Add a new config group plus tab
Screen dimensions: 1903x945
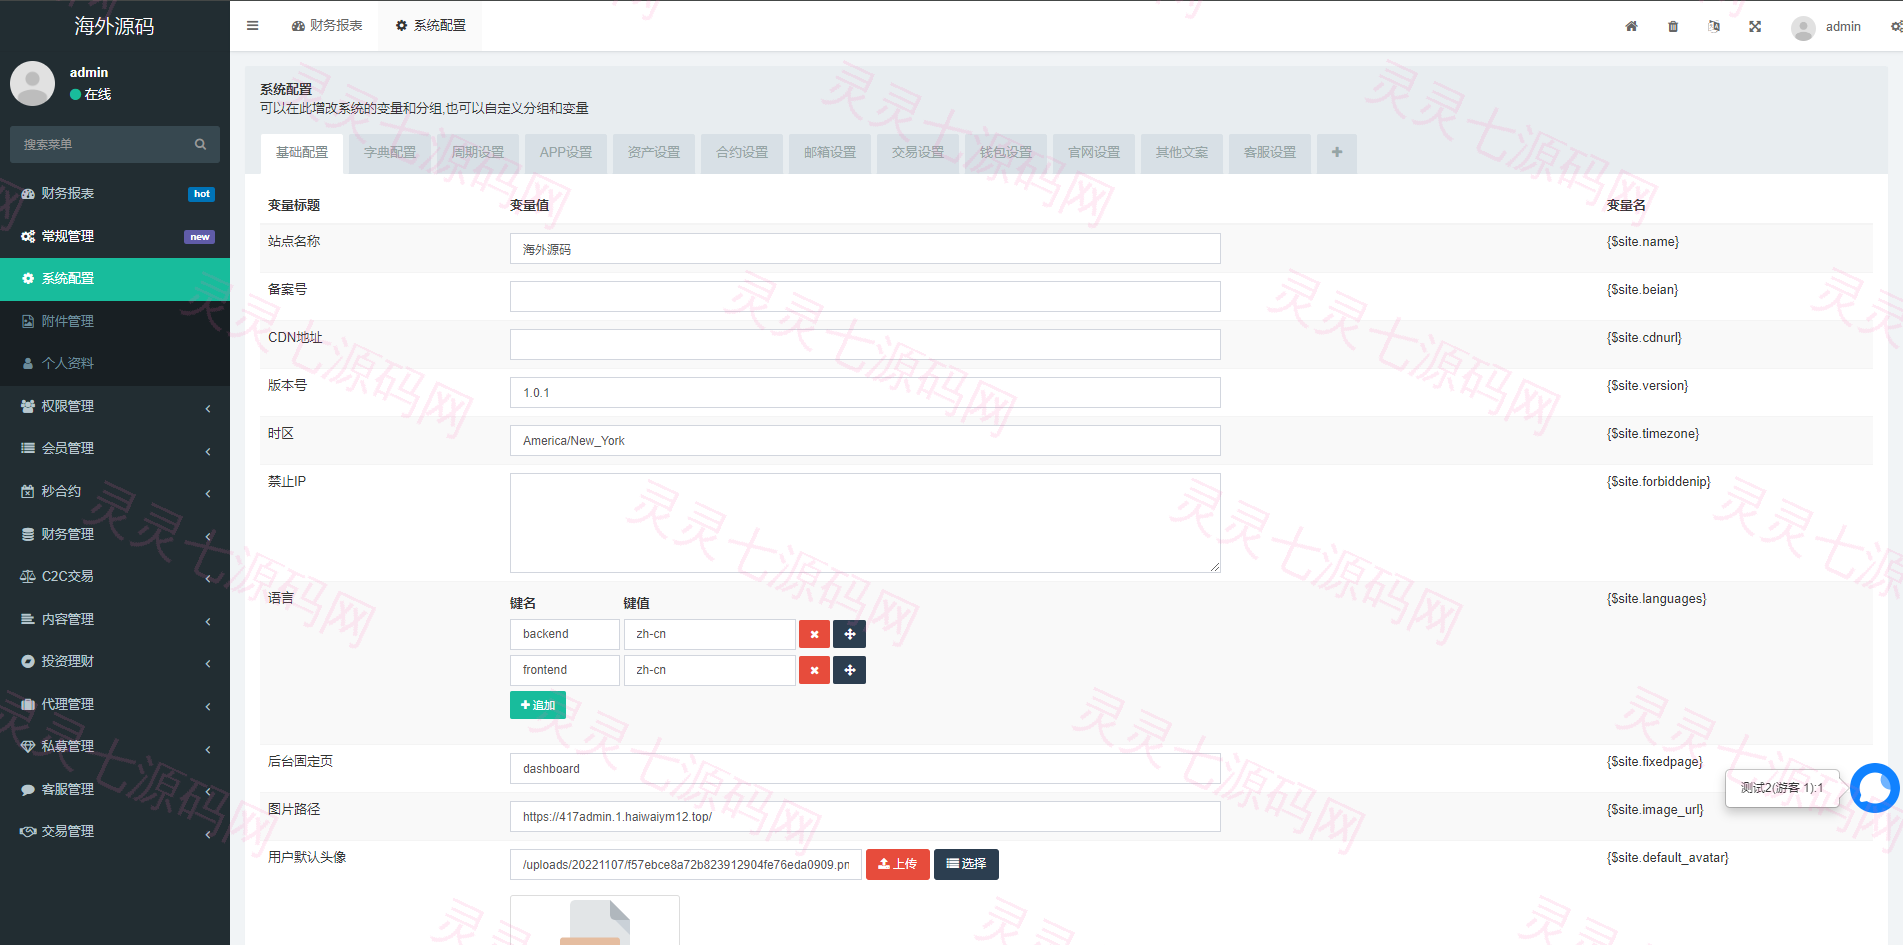pyautogui.click(x=1337, y=153)
